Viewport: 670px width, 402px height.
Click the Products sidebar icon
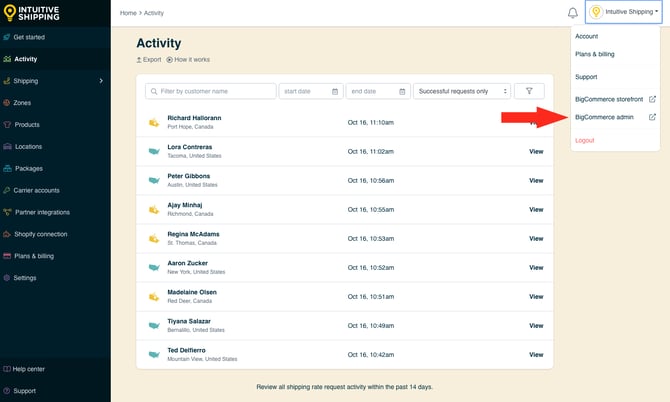pos(7,125)
